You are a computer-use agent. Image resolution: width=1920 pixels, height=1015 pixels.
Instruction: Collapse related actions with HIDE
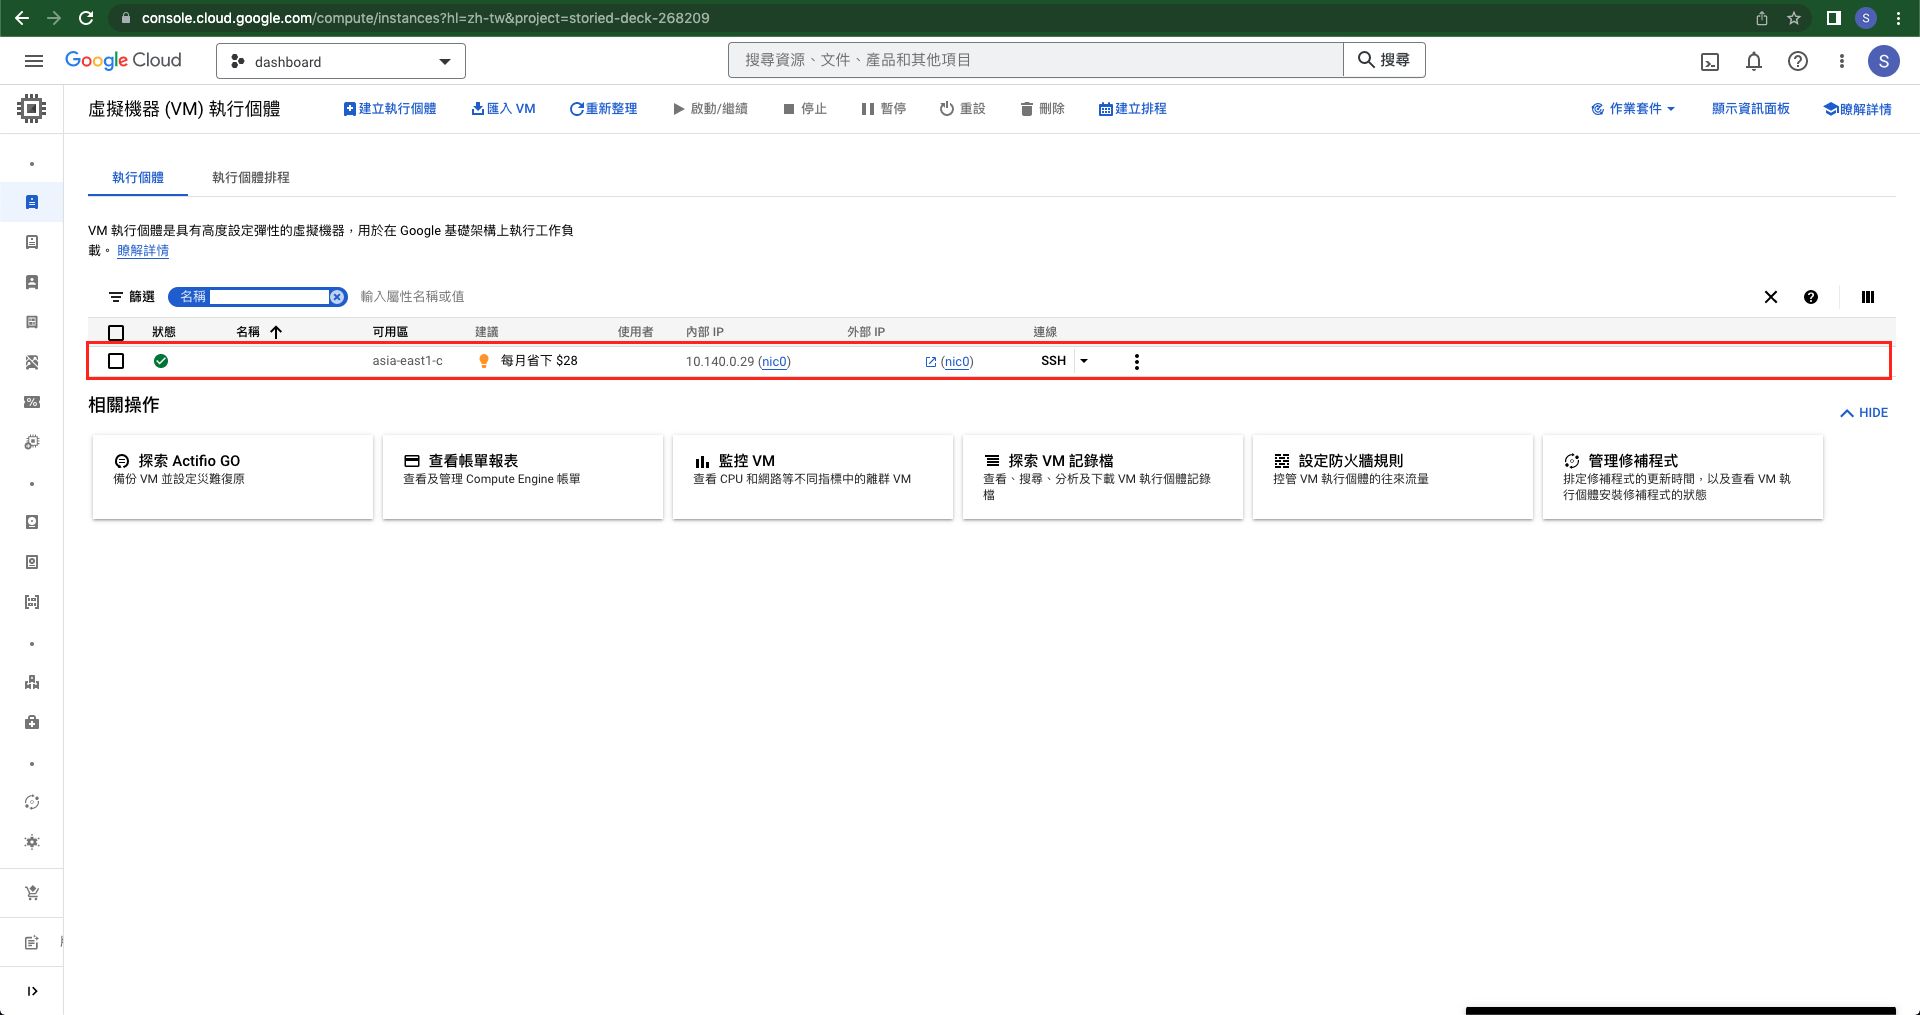click(1865, 413)
